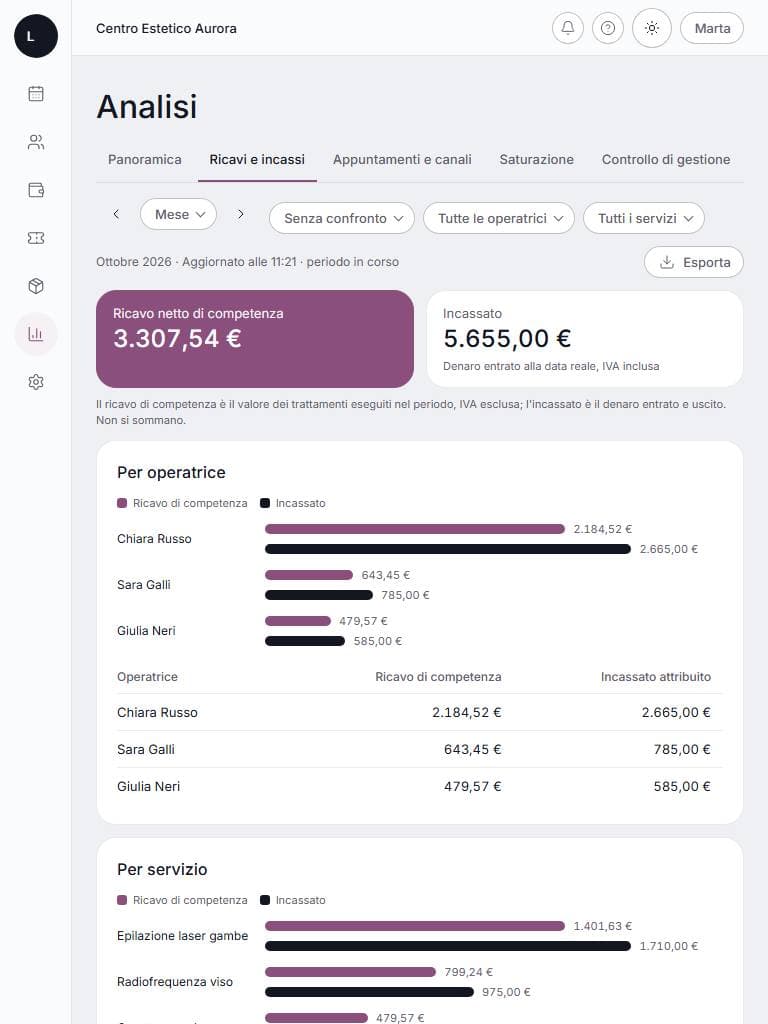Click Epilazione laser gambe chart label

point(183,936)
